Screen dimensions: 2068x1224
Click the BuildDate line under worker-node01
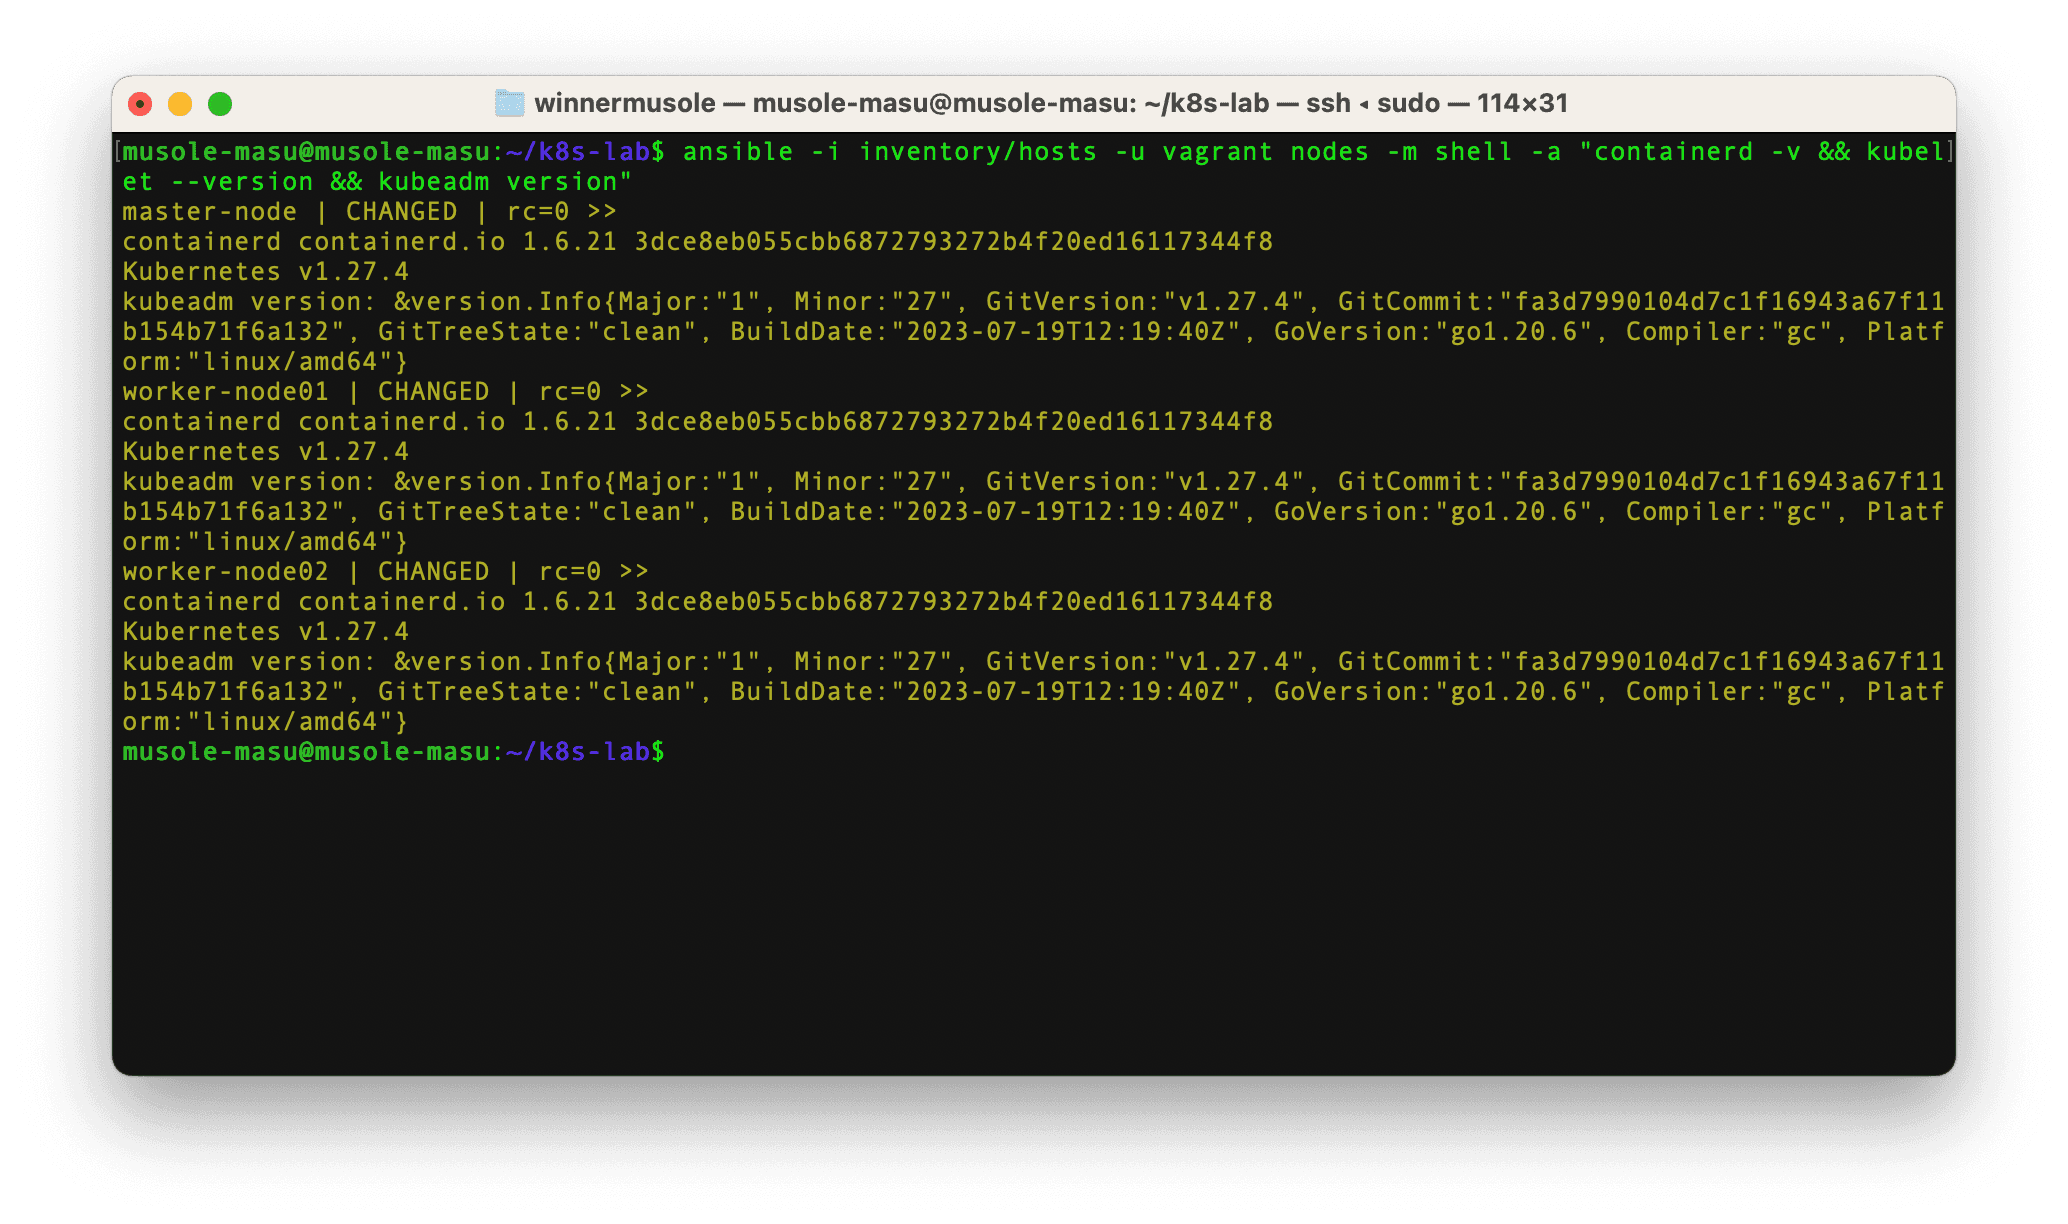pyautogui.click(x=1033, y=512)
